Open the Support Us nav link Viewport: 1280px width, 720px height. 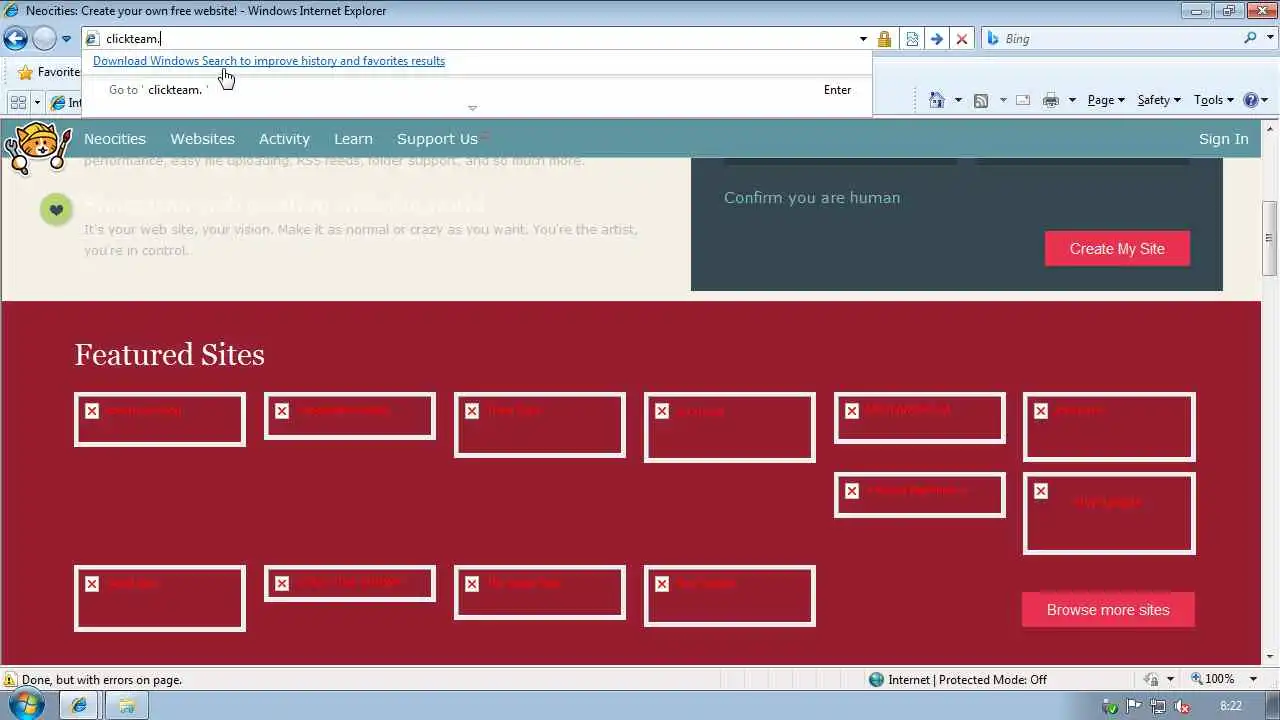pyautogui.click(x=437, y=139)
